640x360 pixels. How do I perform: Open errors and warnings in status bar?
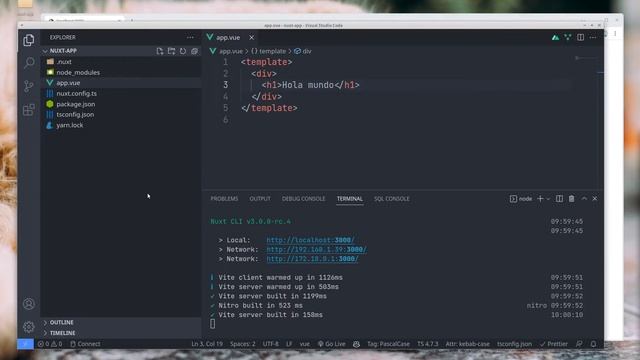50,344
